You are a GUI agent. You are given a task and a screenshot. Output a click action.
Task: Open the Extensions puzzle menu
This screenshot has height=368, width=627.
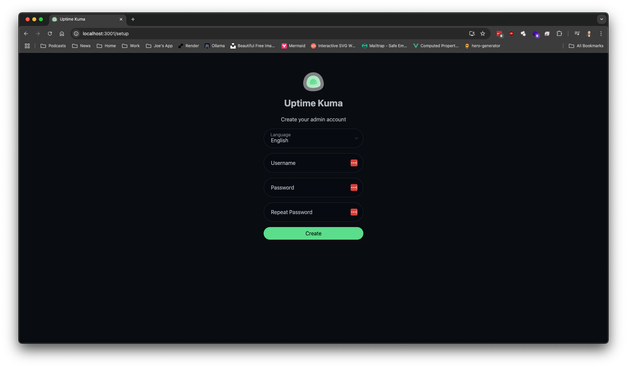tap(559, 34)
